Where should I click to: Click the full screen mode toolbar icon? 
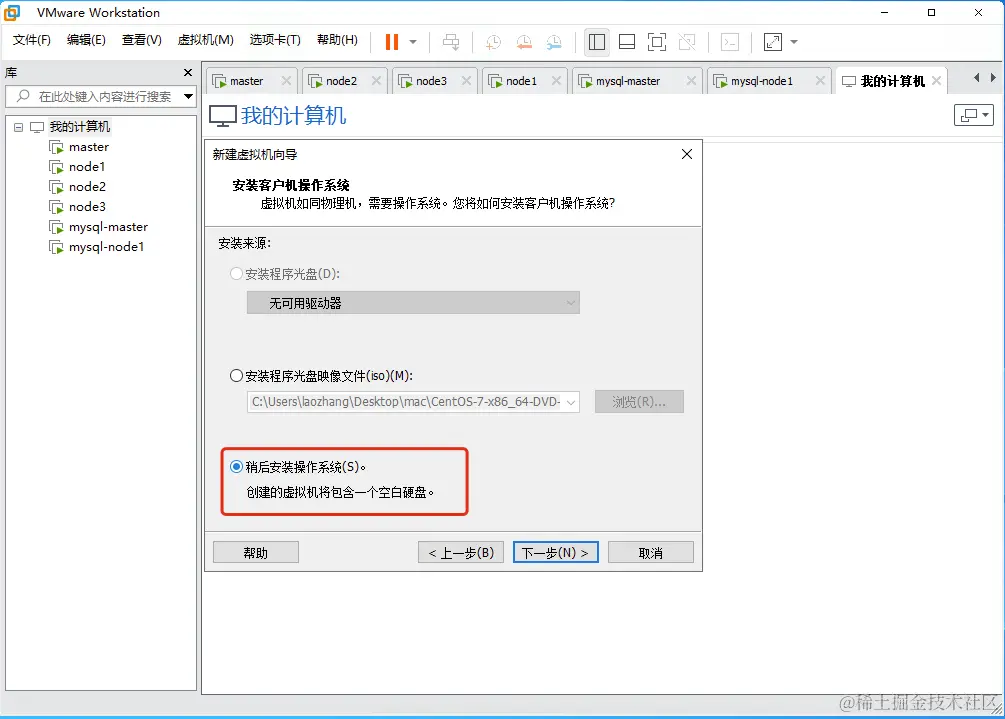click(x=657, y=42)
